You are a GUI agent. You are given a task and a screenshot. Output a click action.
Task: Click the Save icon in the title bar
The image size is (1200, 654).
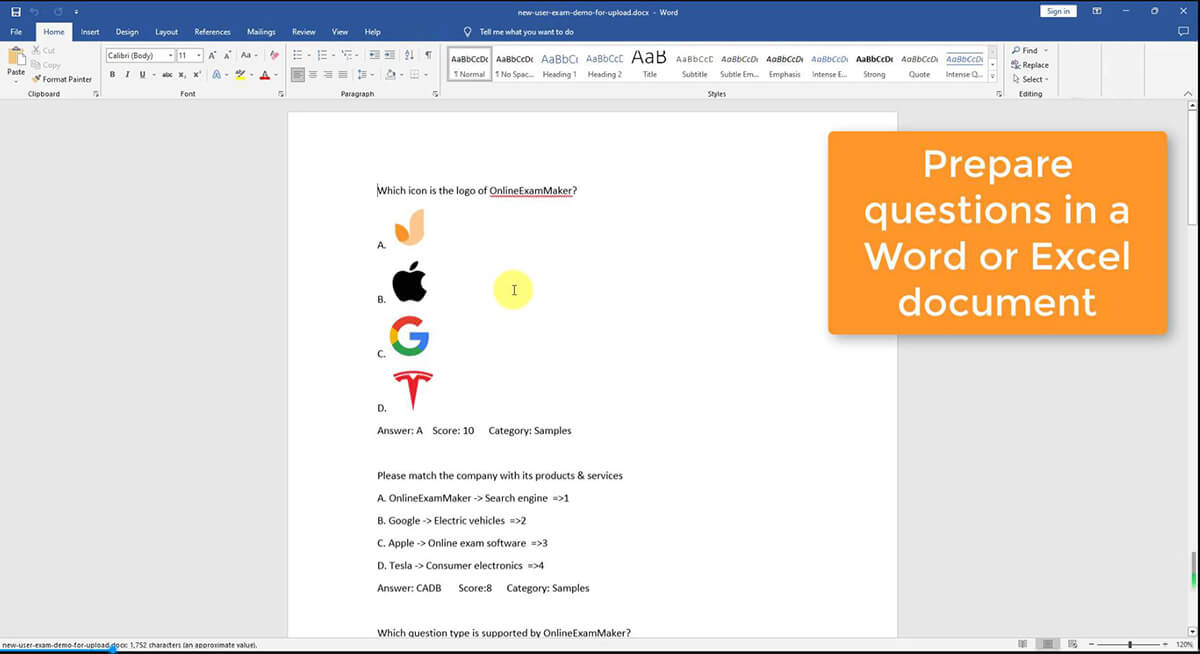coord(16,11)
